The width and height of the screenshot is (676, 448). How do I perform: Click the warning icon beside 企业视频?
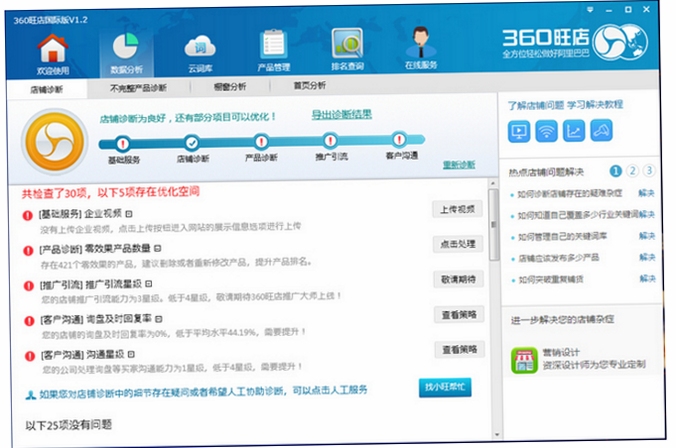(28, 215)
